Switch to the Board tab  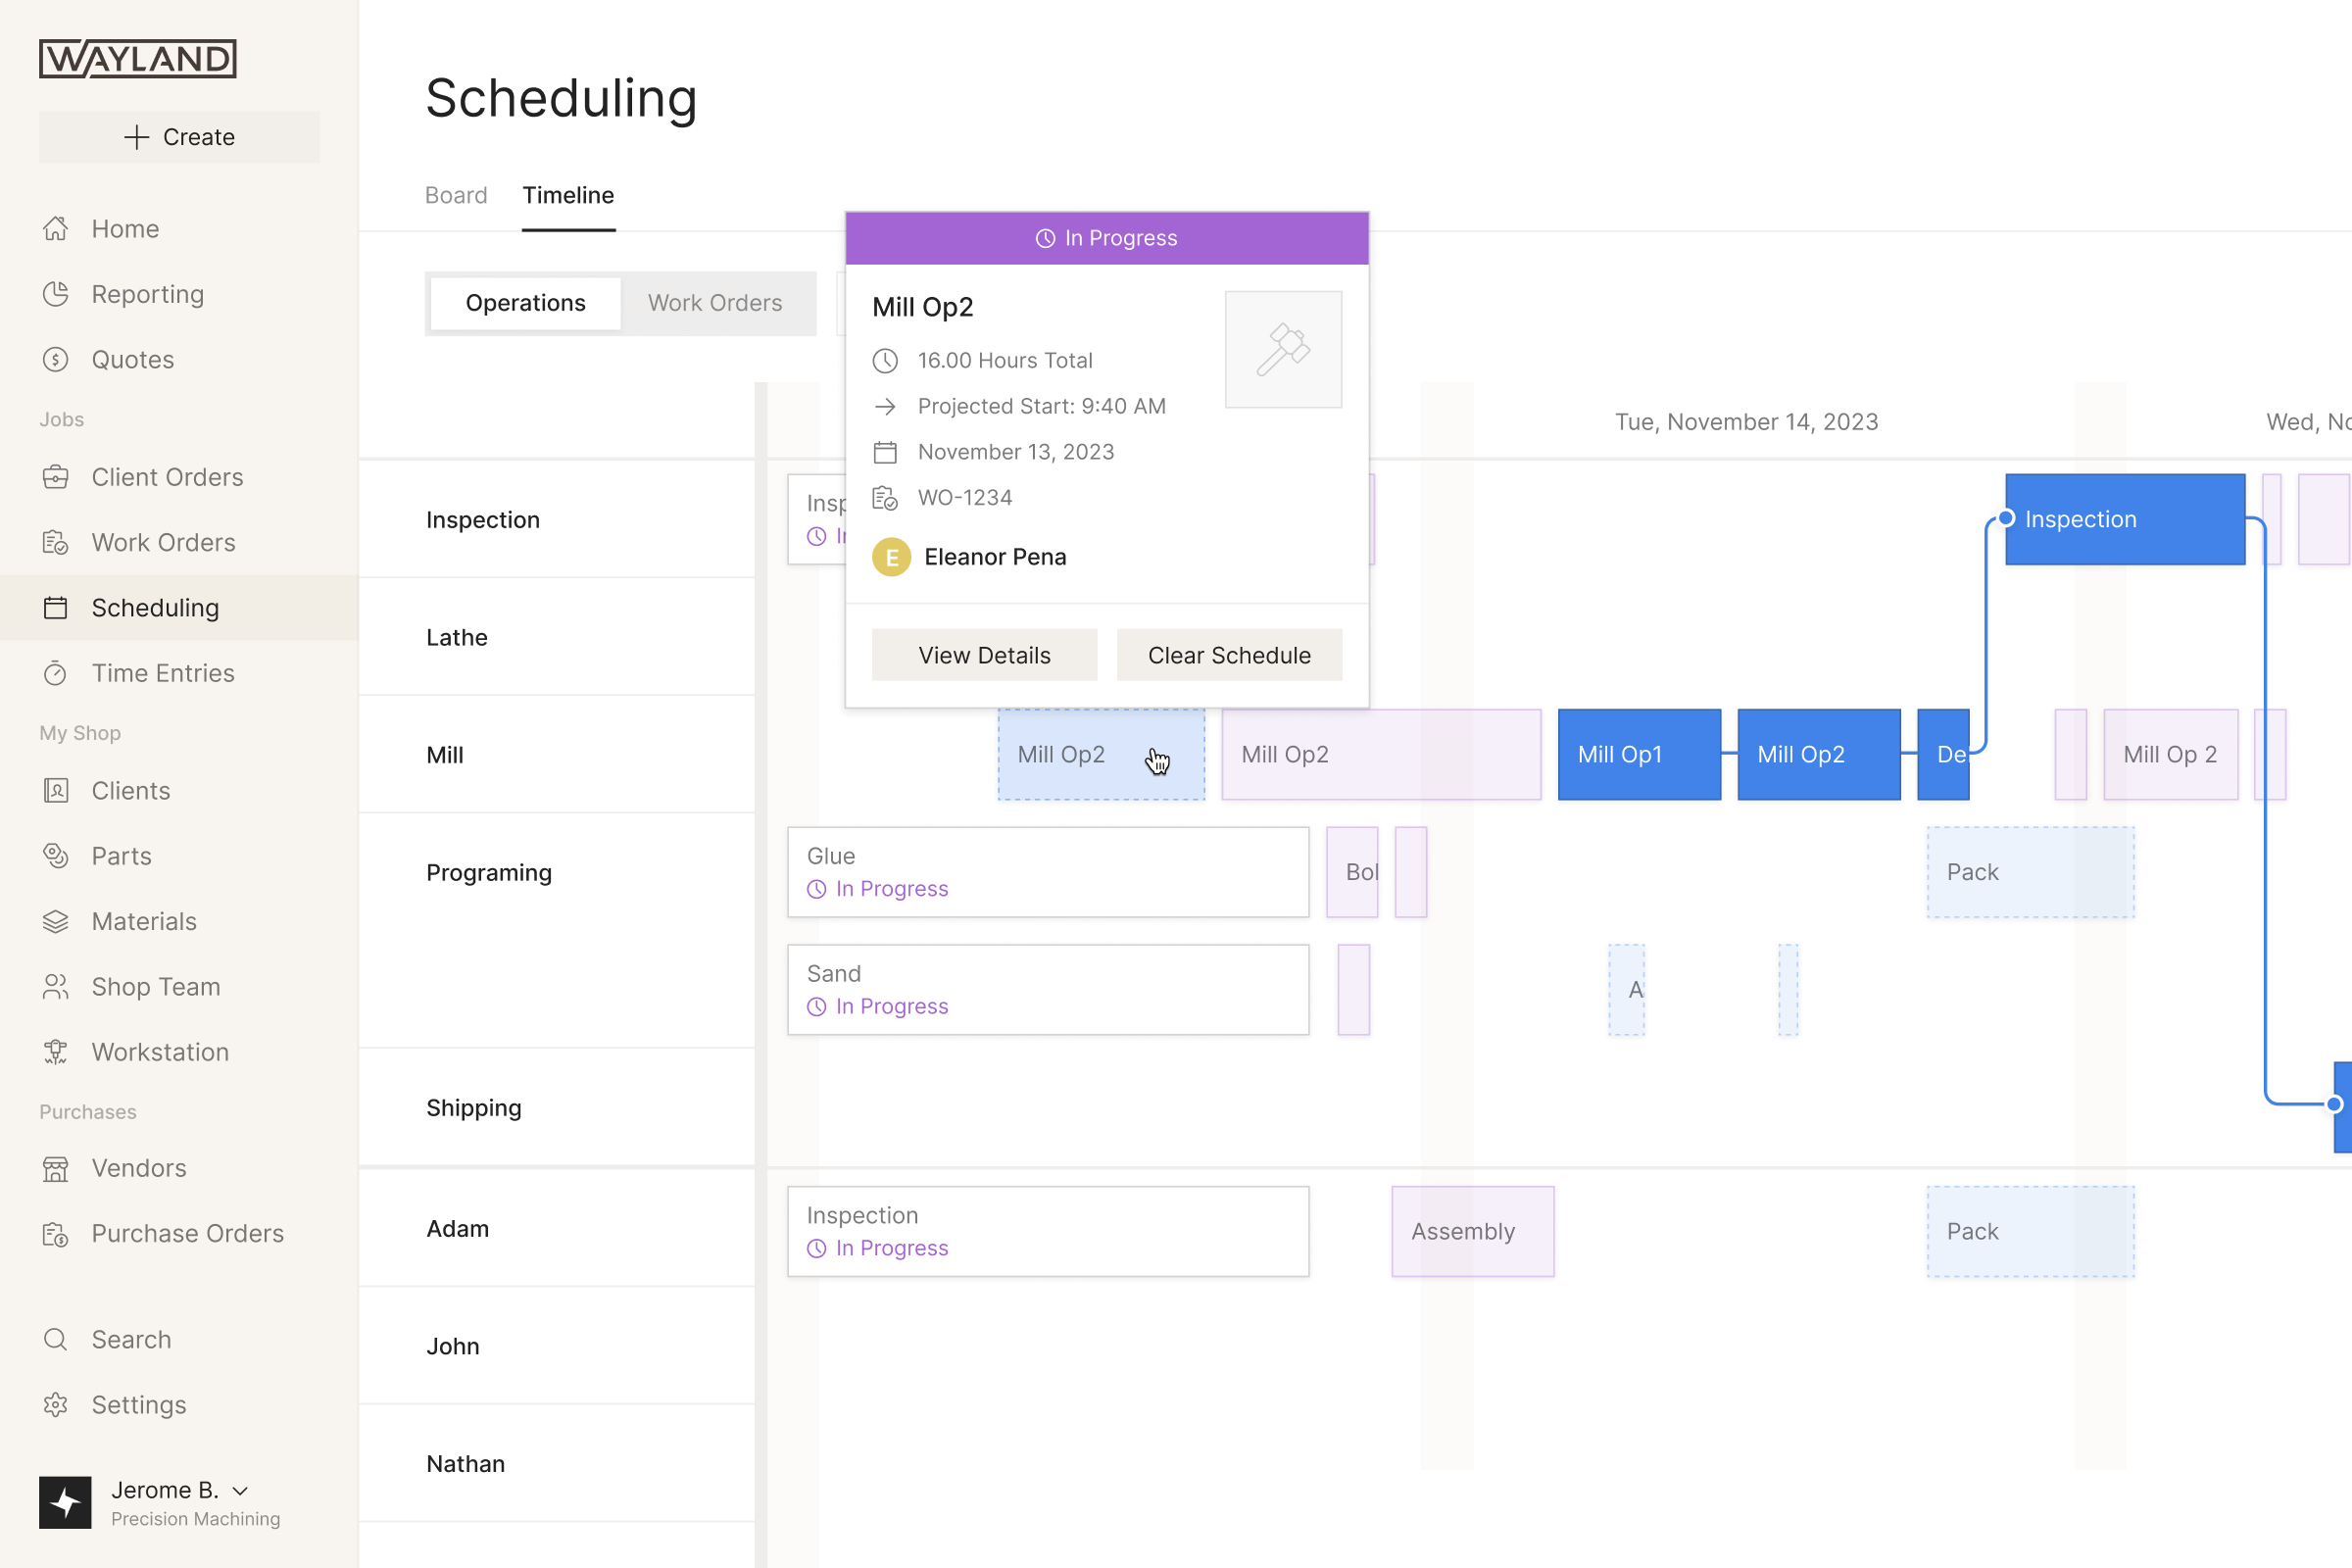455,194
